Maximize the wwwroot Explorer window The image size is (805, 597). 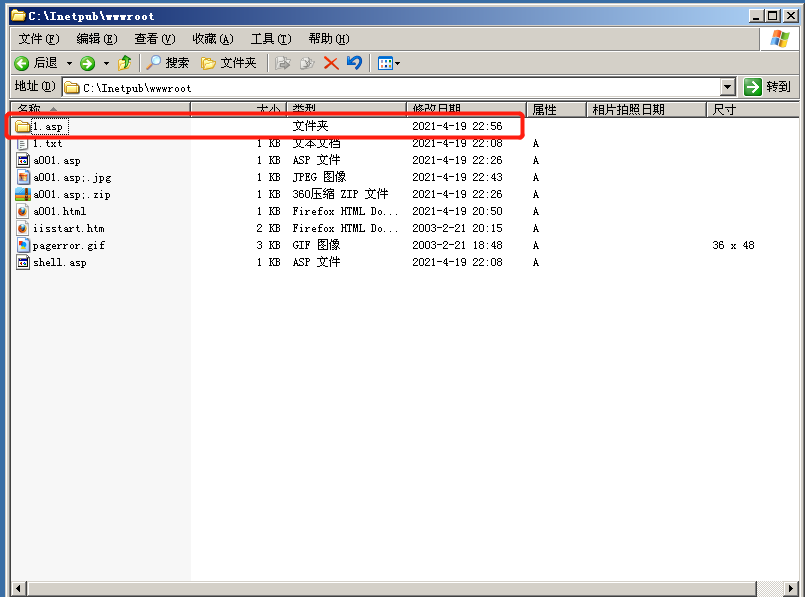[773, 16]
